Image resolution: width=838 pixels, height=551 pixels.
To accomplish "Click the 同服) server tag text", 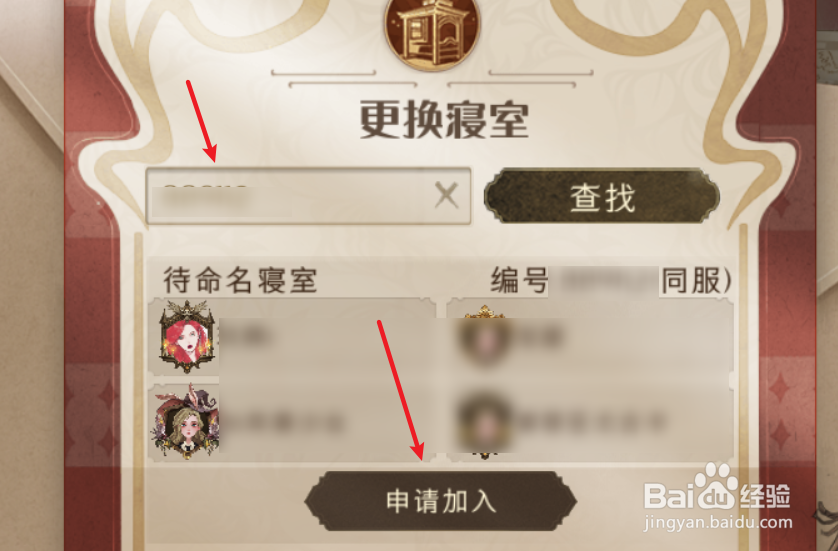I will (x=696, y=280).
